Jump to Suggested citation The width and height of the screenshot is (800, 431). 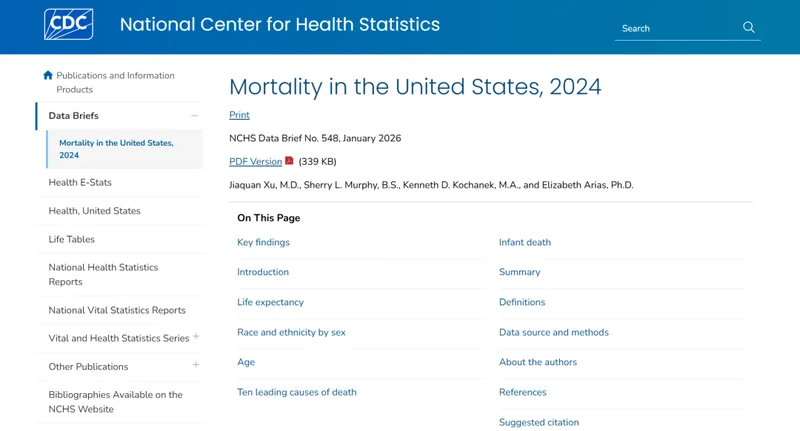coord(539,422)
